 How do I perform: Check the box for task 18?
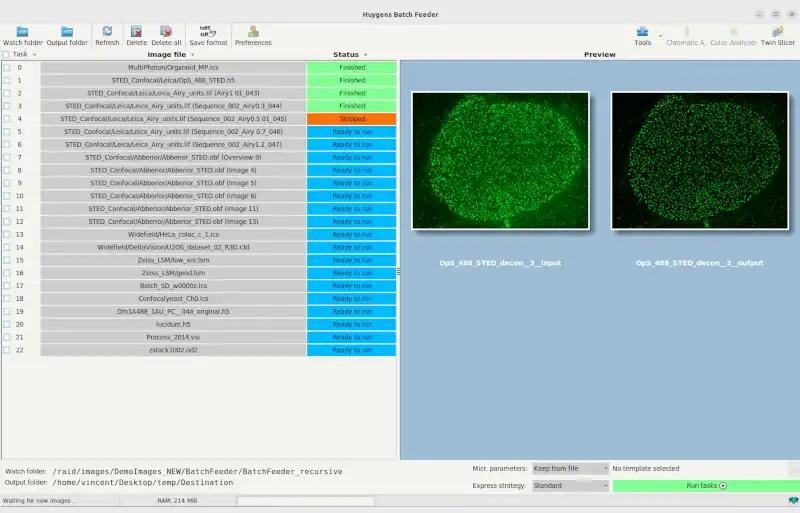point(7,299)
